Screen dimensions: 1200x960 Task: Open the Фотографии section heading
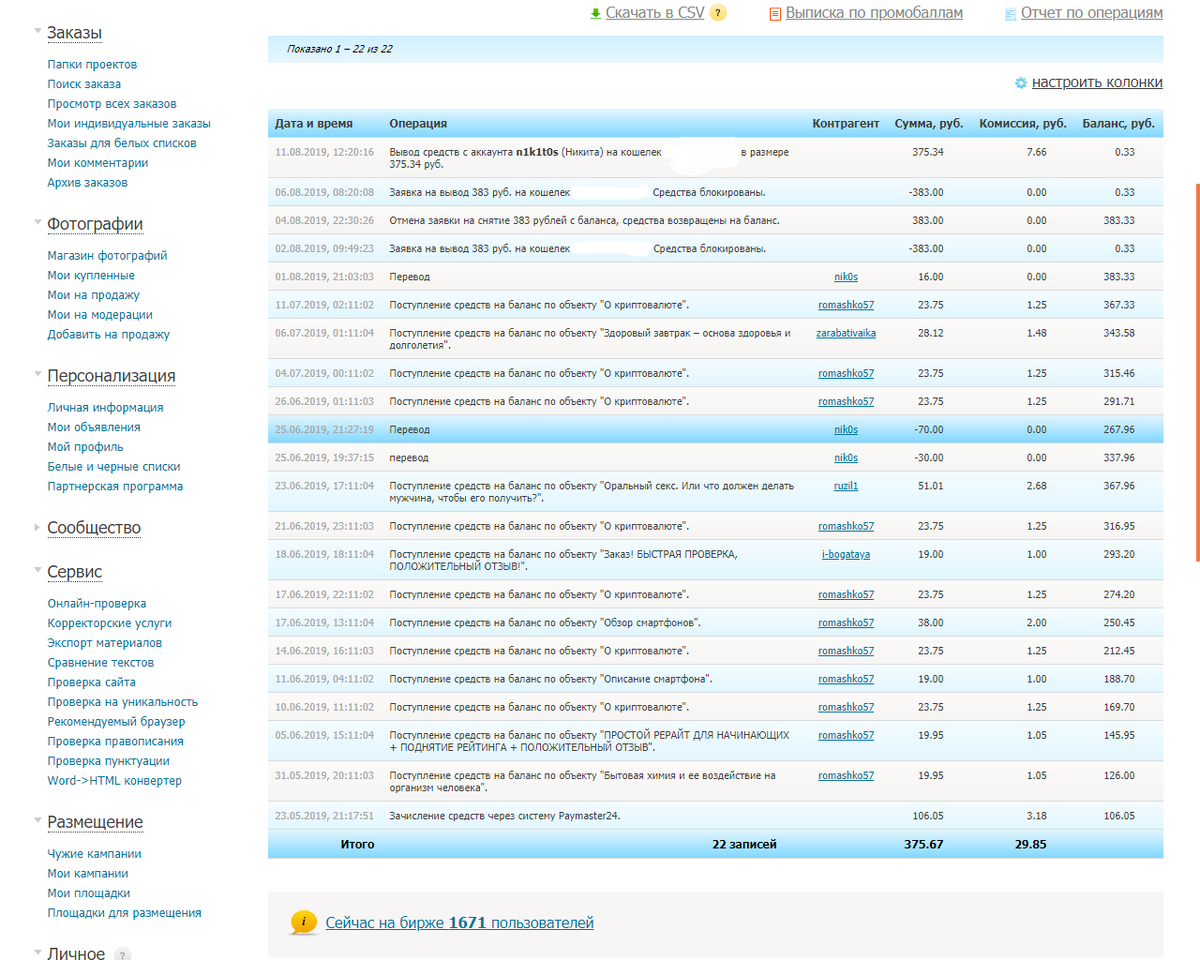[95, 224]
